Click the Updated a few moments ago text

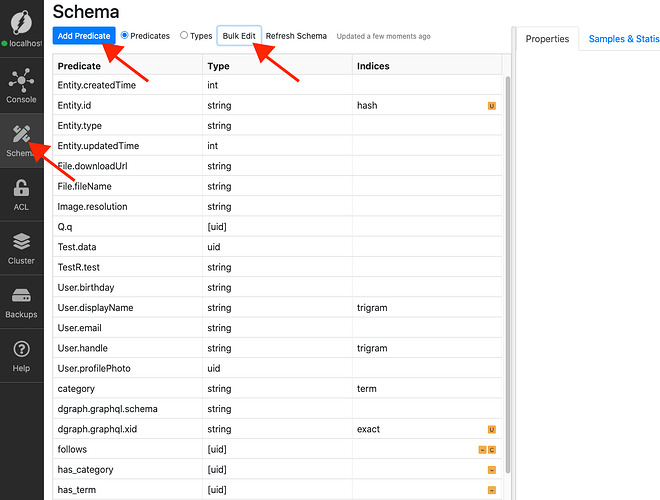(x=383, y=36)
